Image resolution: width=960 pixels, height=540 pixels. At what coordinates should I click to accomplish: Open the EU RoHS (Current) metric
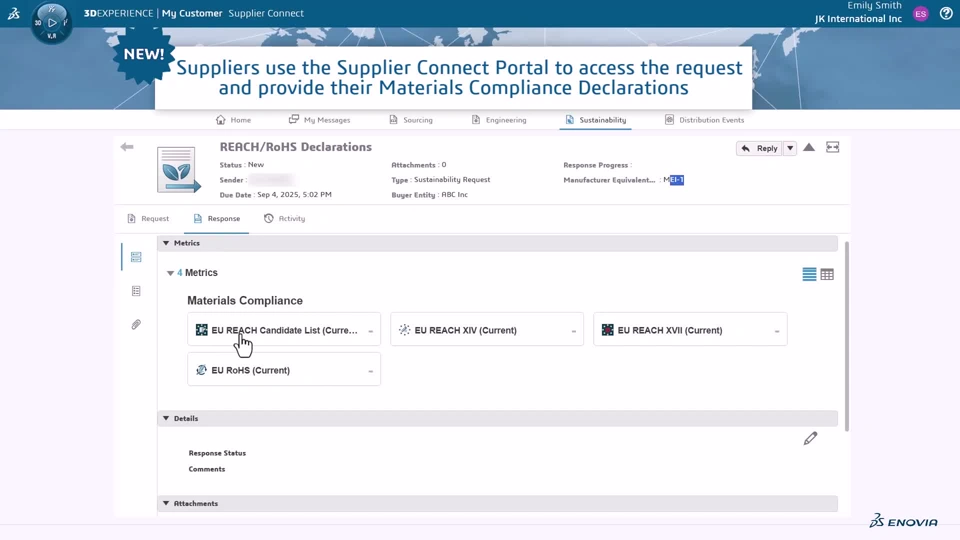click(283, 370)
